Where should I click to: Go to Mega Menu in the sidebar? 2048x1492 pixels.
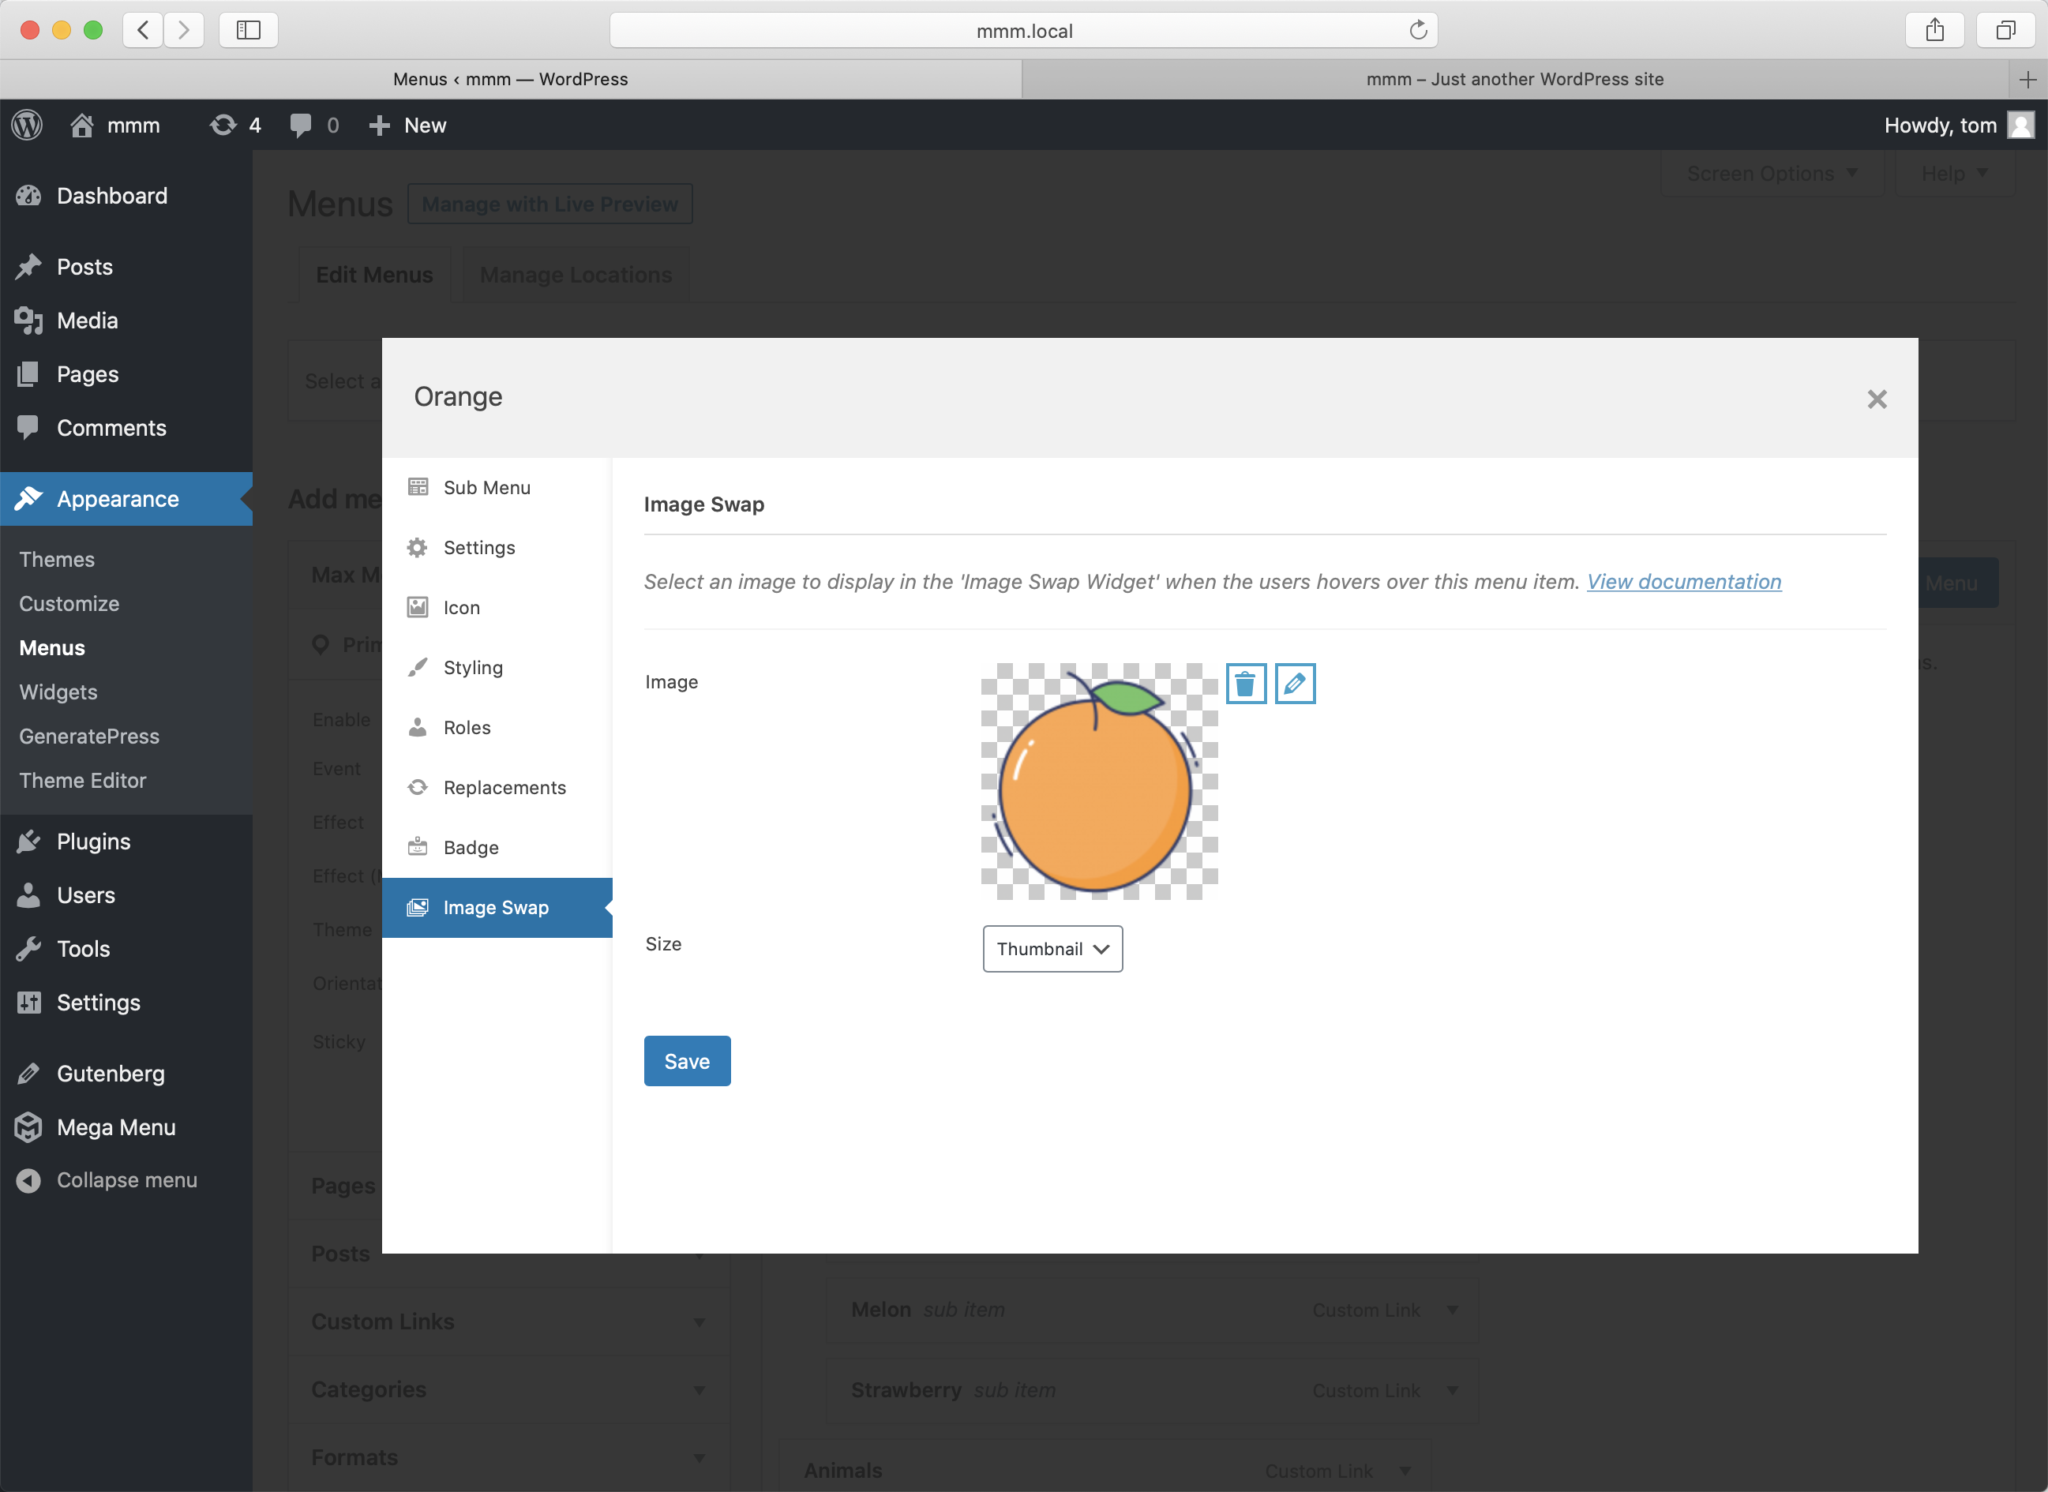tap(115, 1127)
